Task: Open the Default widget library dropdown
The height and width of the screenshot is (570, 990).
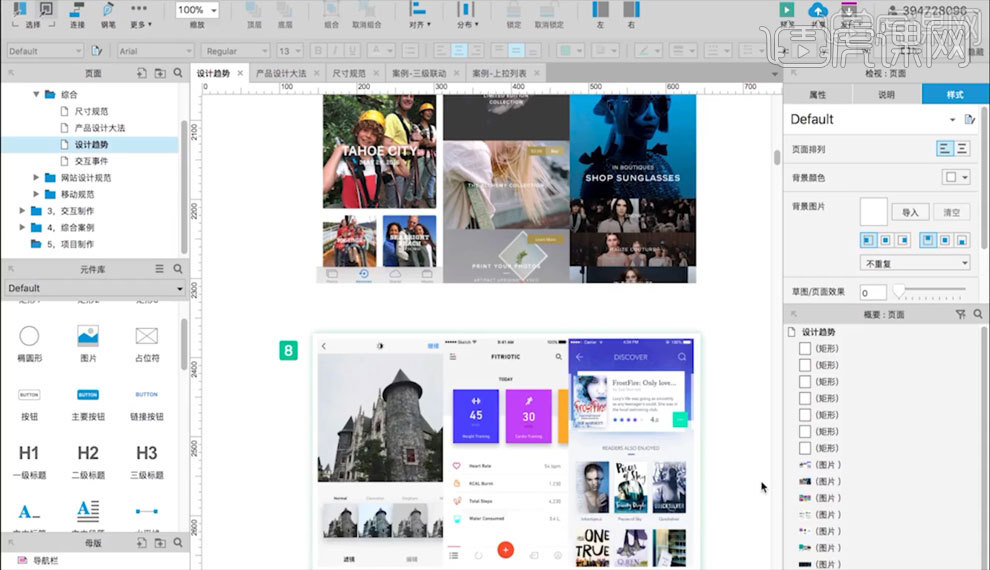Action: (94, 288)
